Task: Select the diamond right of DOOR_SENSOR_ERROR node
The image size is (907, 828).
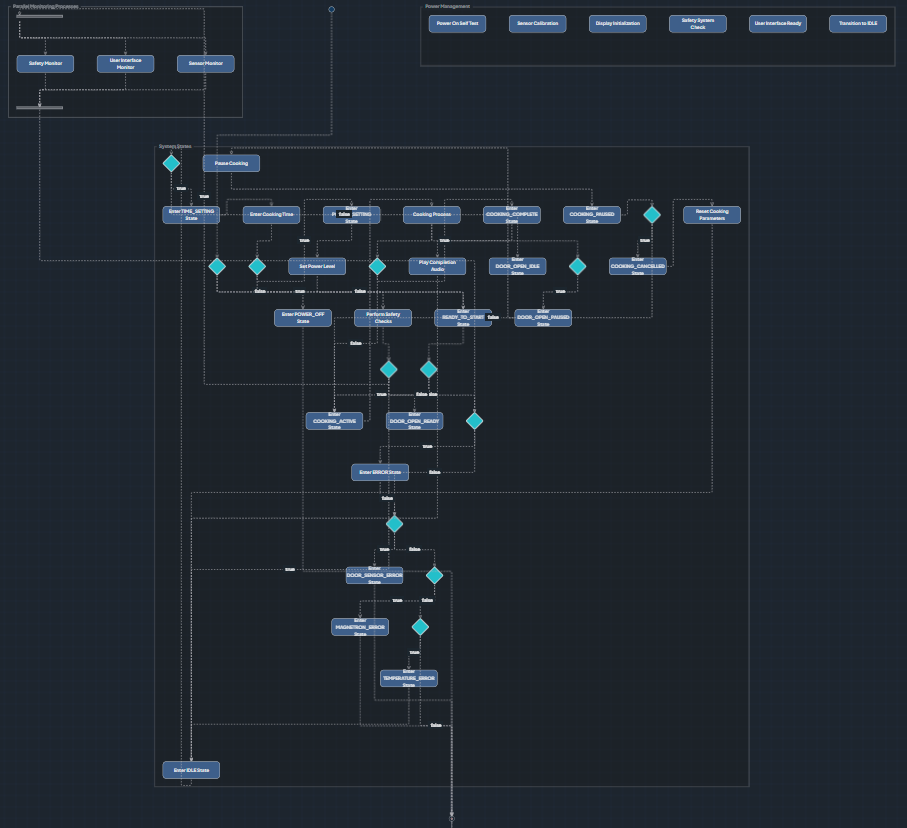Action: 434,575
